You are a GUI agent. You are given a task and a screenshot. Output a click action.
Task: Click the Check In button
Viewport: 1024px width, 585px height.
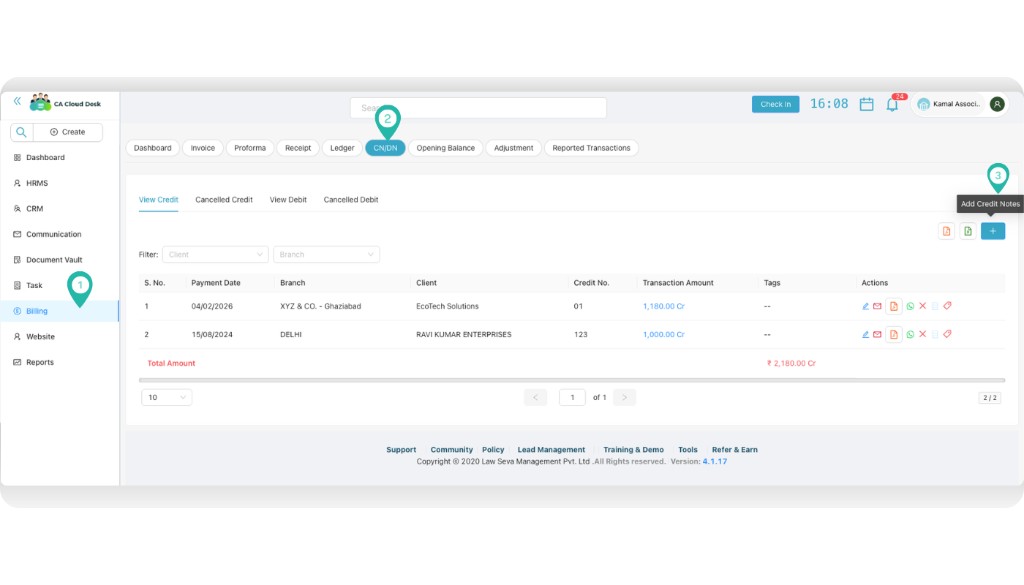click(x=775, y=103)
